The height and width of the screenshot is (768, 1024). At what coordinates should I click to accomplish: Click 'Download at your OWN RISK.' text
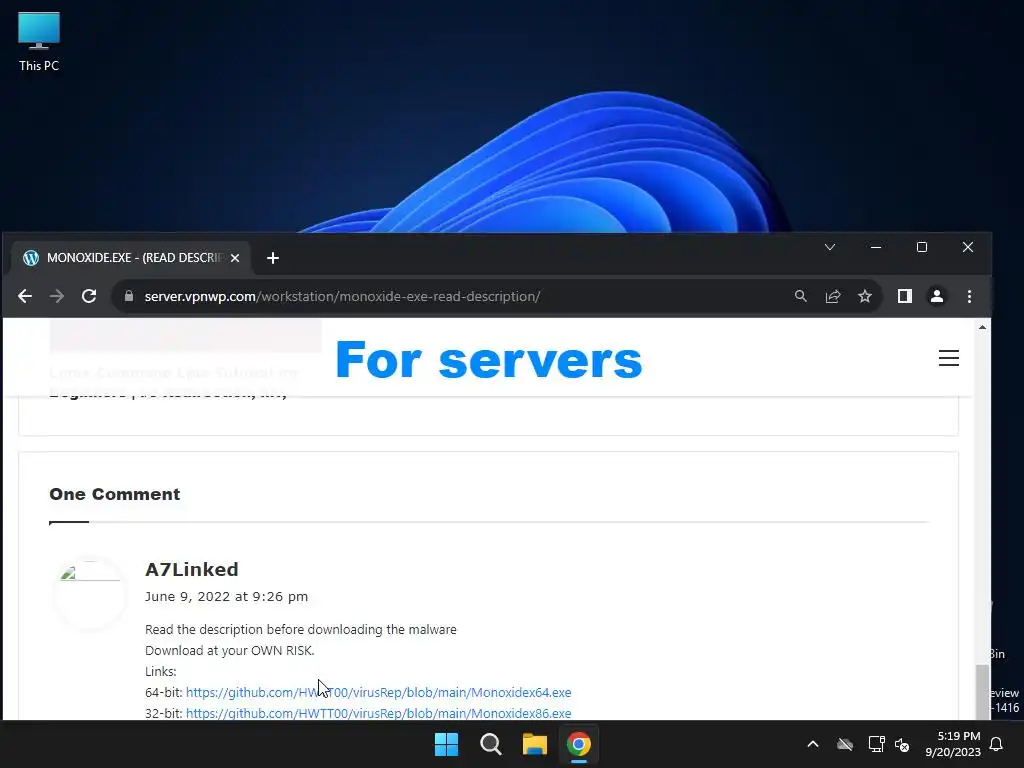pos(229,650)
